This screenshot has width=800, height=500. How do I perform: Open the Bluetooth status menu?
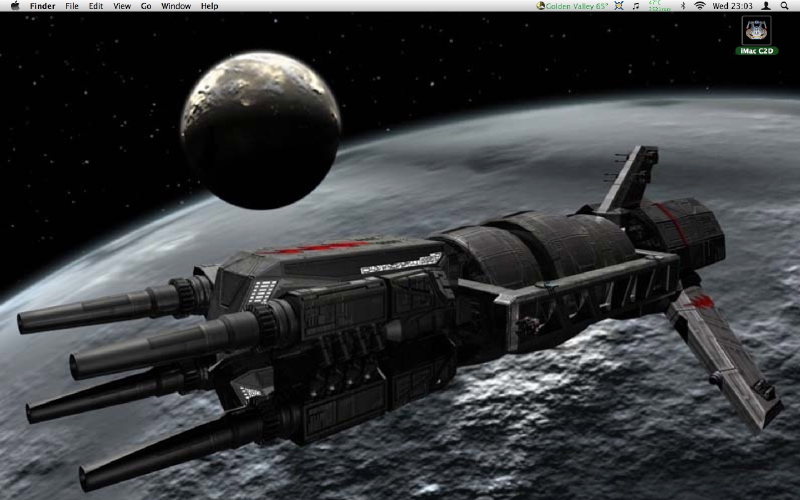[x=683, y=6]
